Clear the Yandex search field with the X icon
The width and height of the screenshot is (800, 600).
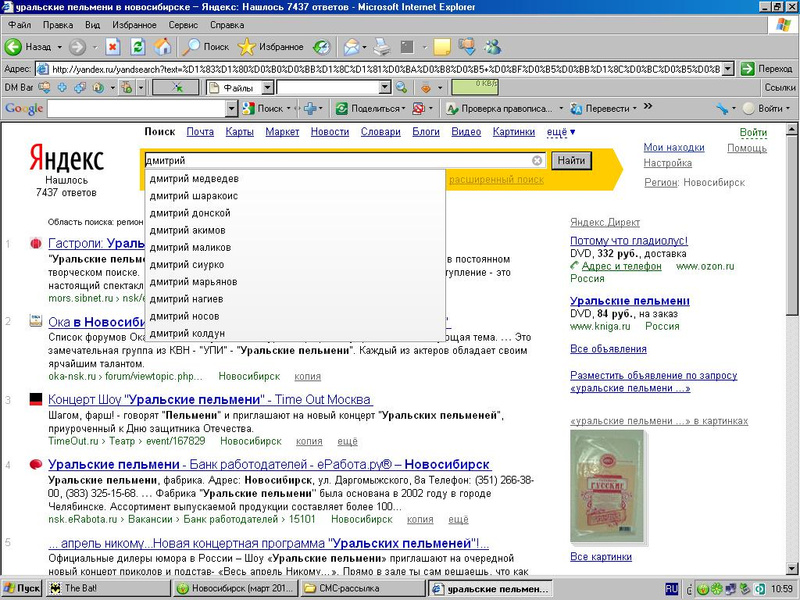point(537,160)
